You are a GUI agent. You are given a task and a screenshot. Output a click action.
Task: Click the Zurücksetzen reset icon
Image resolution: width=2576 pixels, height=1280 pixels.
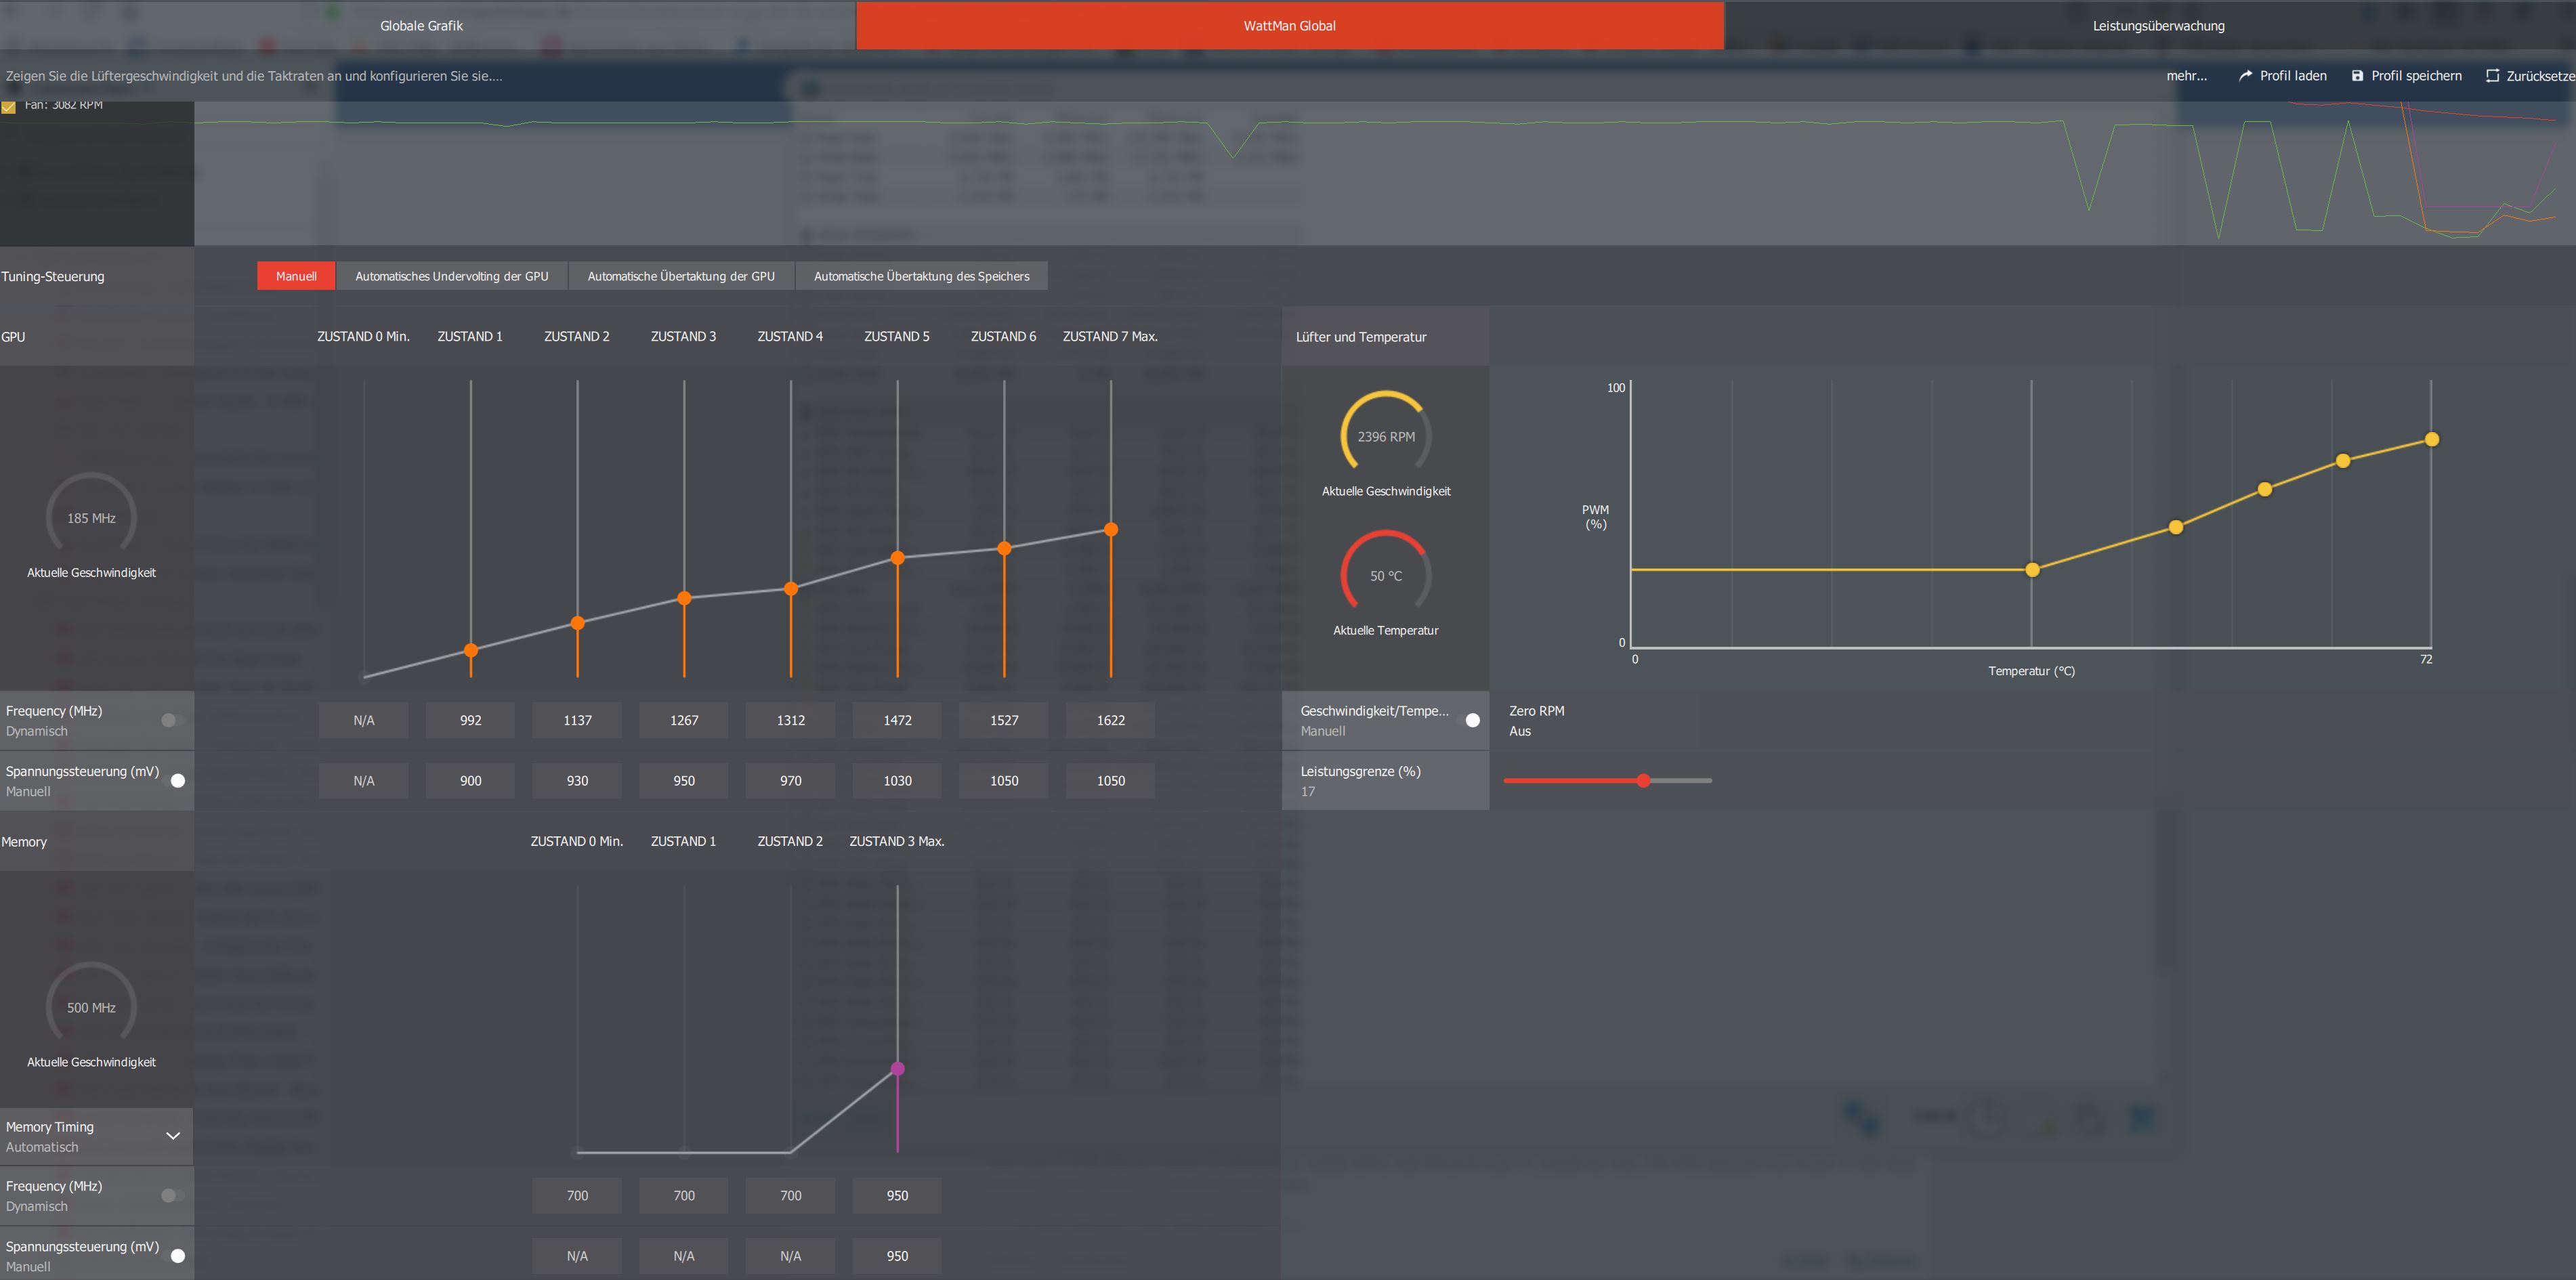pos(2492,76)
